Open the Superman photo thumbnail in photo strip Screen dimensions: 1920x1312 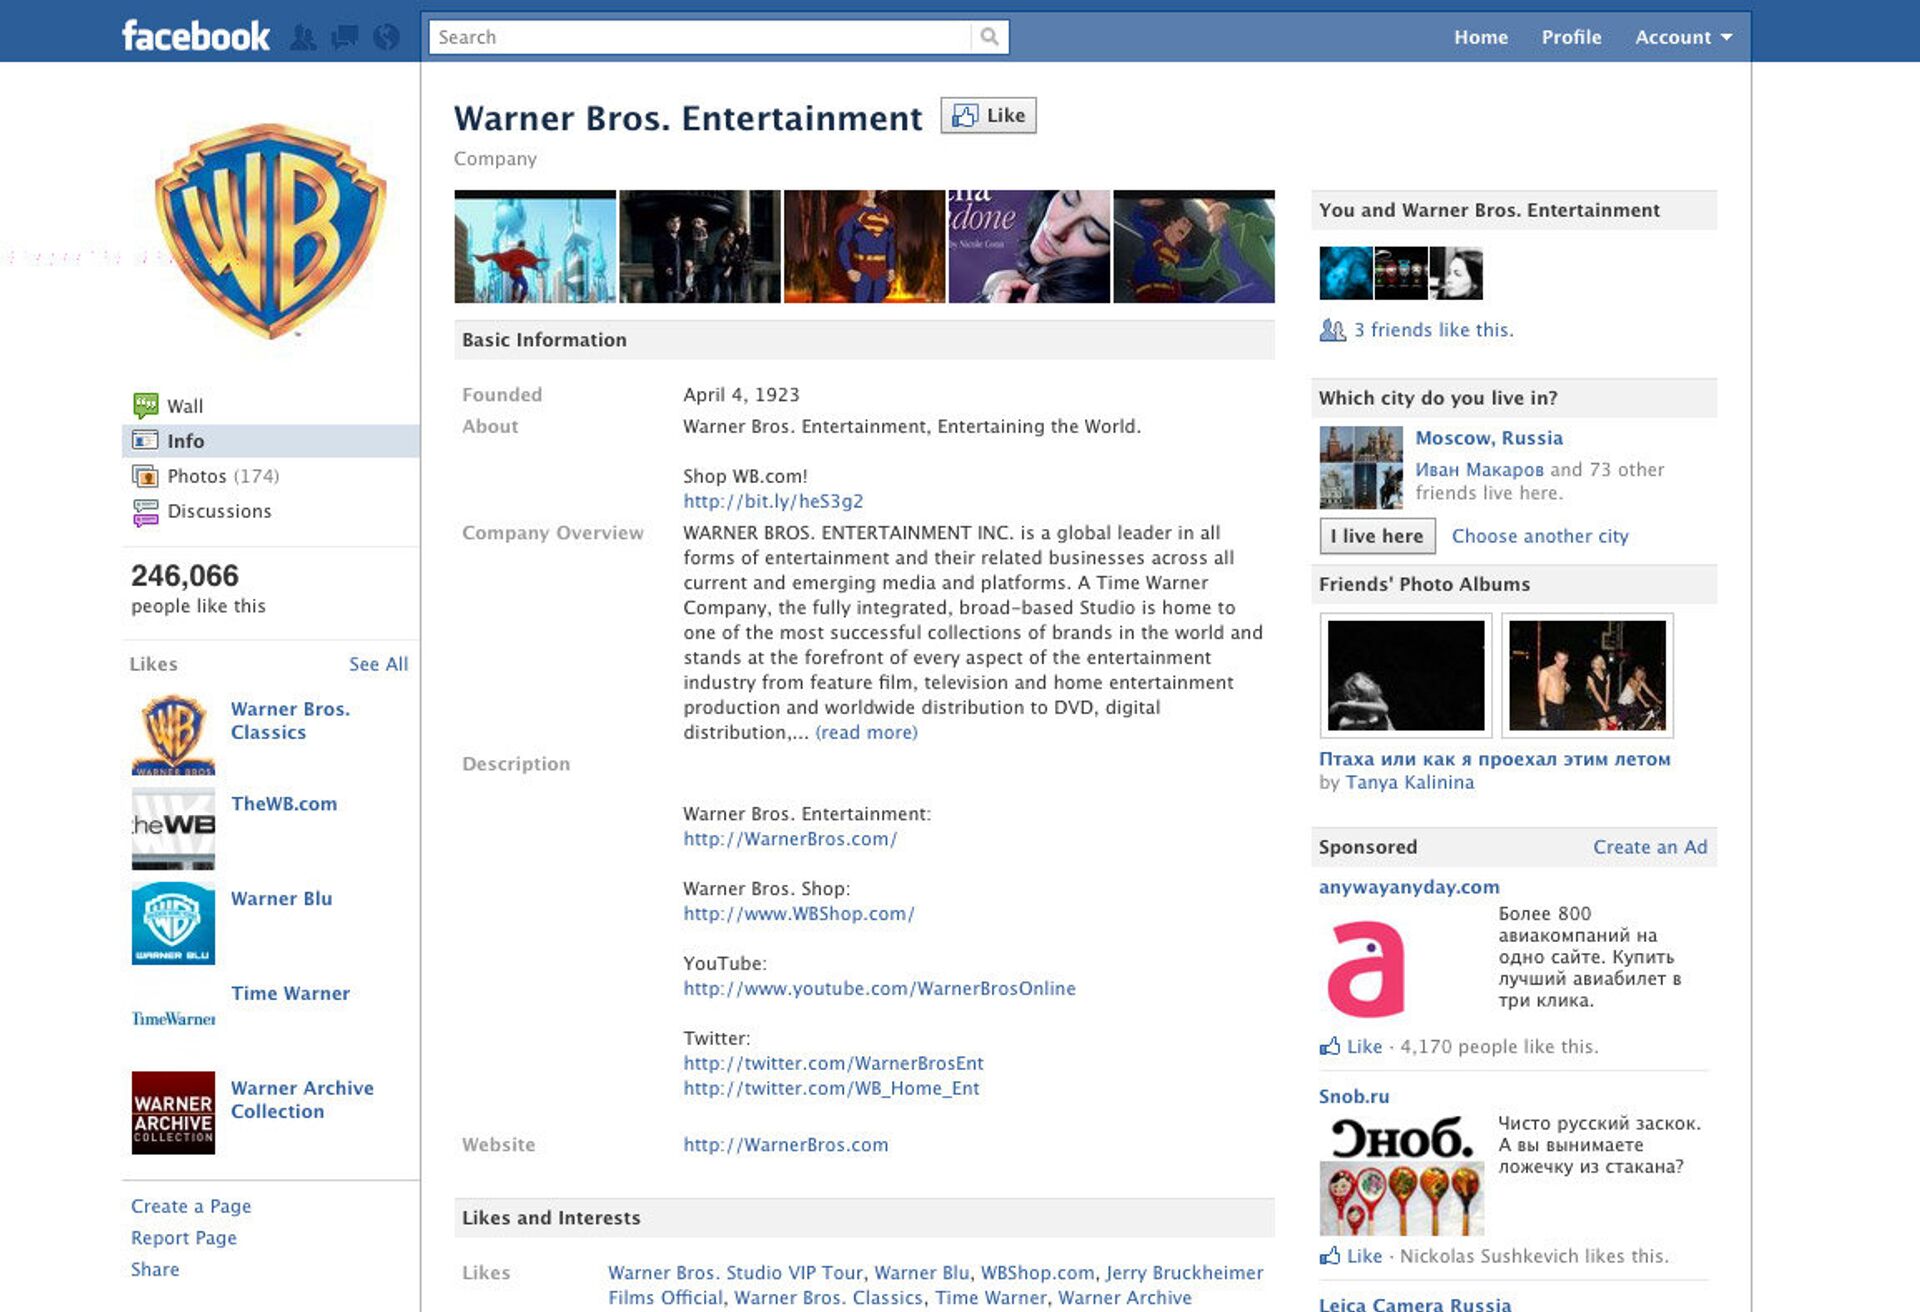864,247
